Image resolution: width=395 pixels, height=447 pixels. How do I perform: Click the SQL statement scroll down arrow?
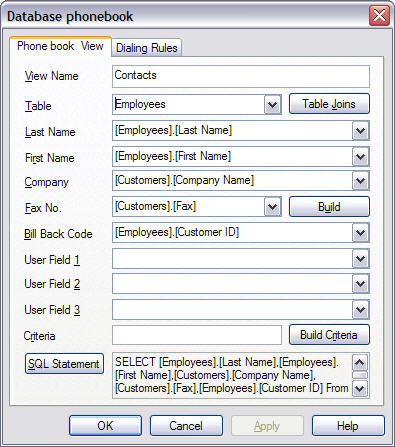tap(360, 388)
